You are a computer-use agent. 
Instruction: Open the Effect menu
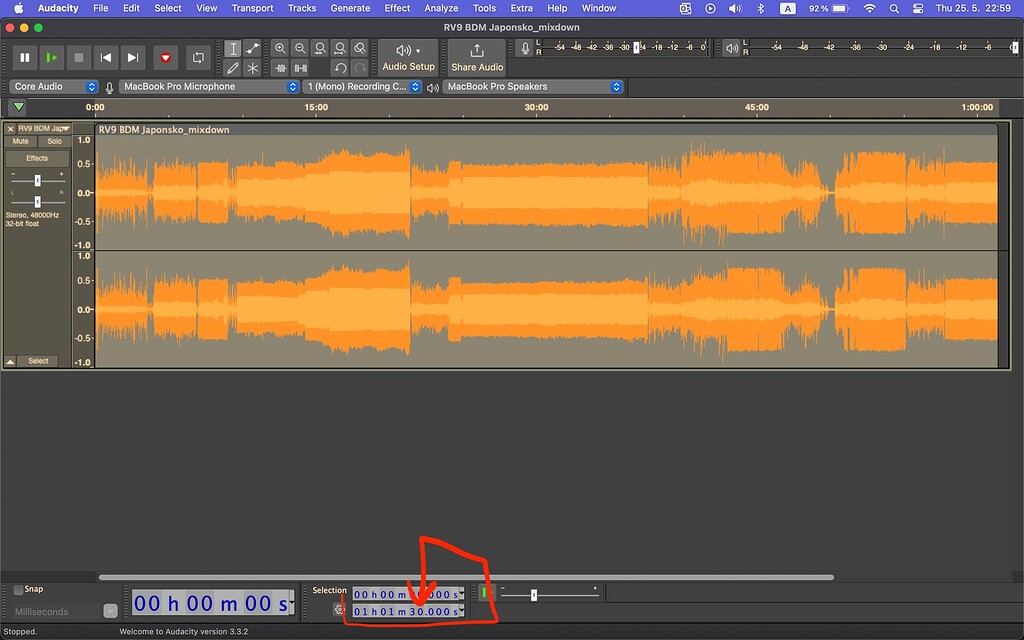point(397,7)
